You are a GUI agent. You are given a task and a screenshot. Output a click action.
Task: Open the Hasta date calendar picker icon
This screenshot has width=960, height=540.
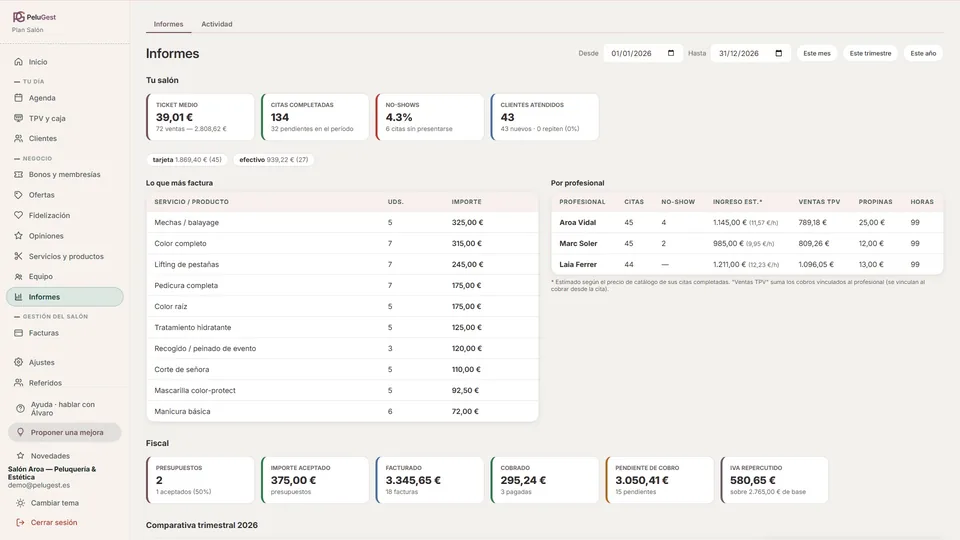[779, 53]
